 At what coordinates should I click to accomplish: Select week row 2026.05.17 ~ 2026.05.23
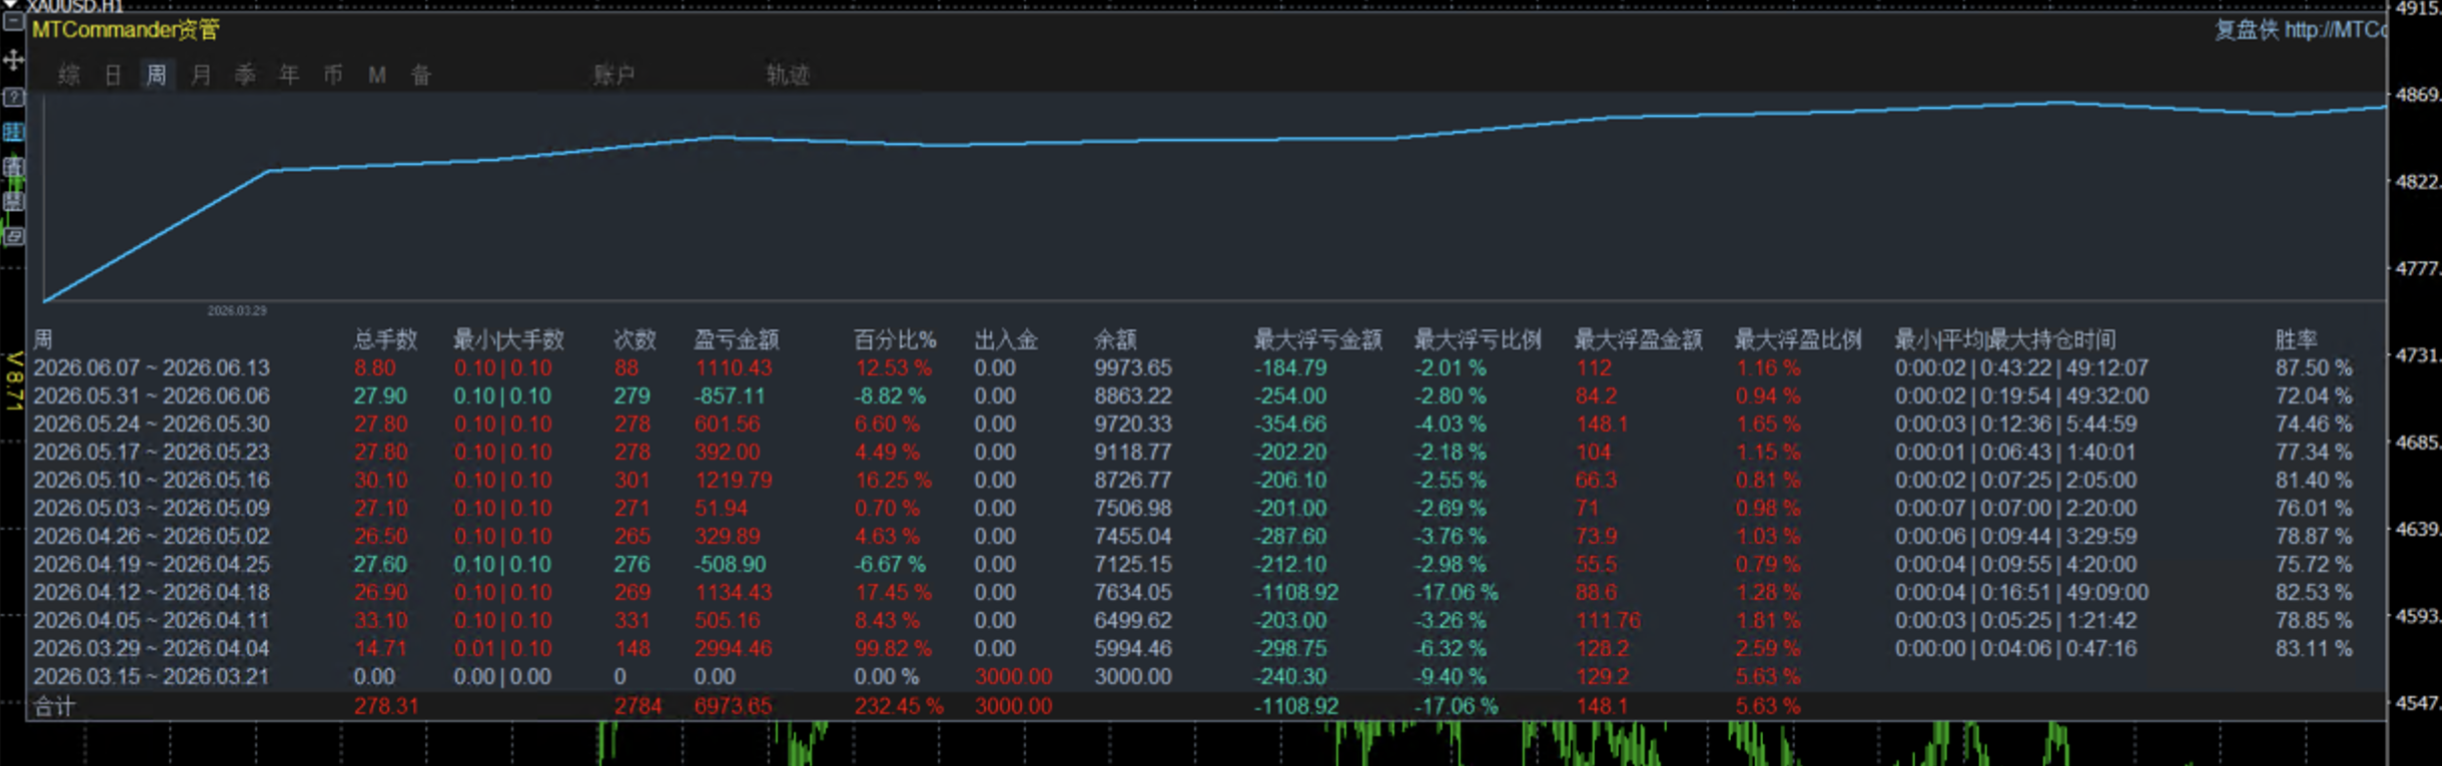click(x=1205, y=452)
